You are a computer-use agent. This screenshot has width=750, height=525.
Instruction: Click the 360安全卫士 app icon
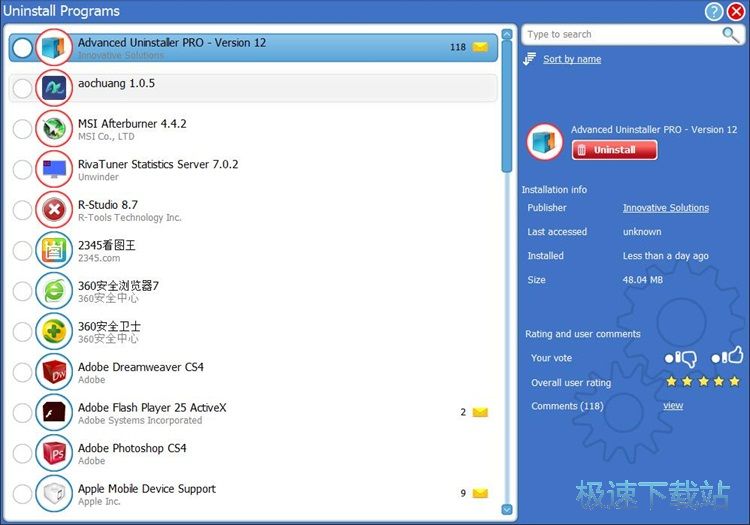(54, 331)
